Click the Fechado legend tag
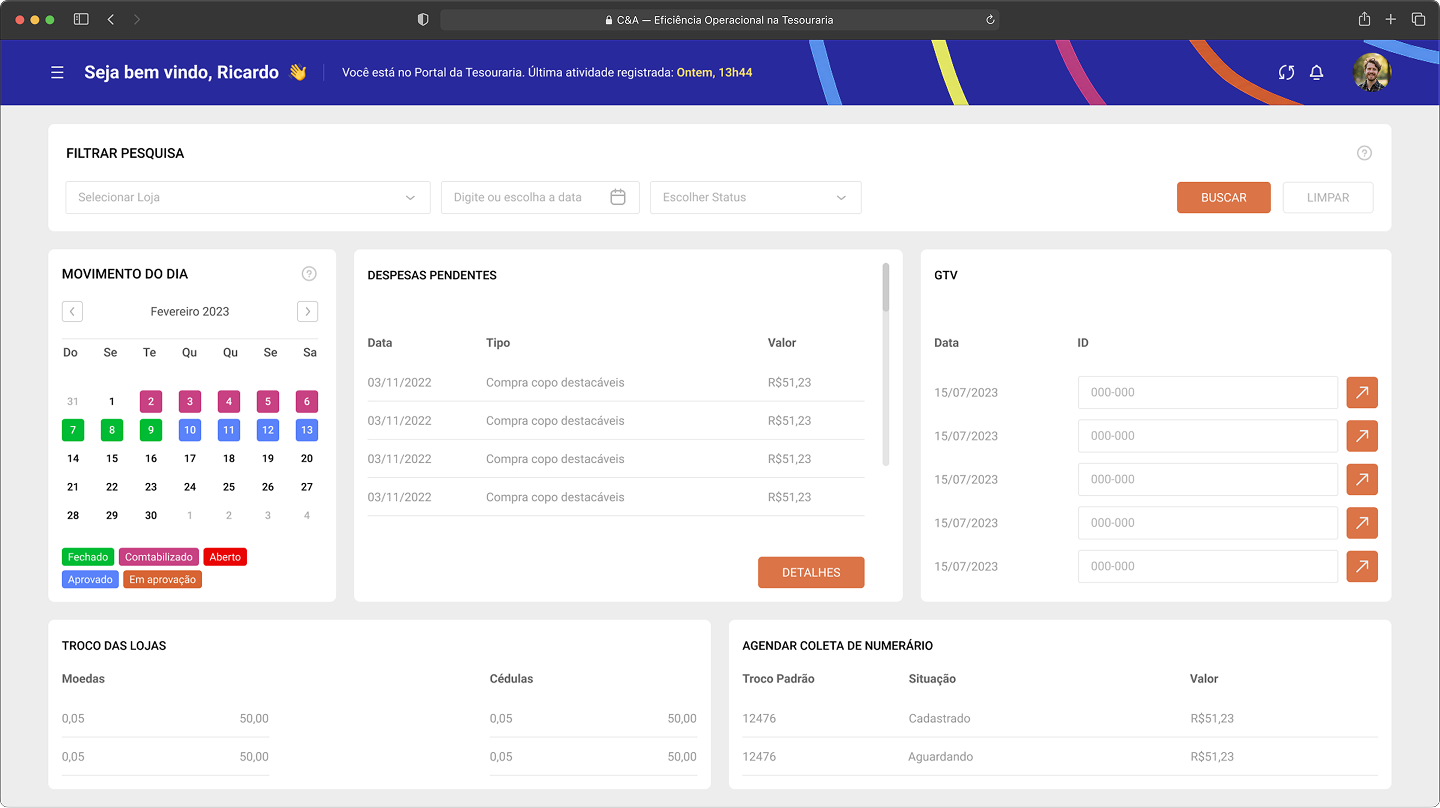Image resolution: width=1440 pixels, height=808 pixels. [x=88, y=557]
